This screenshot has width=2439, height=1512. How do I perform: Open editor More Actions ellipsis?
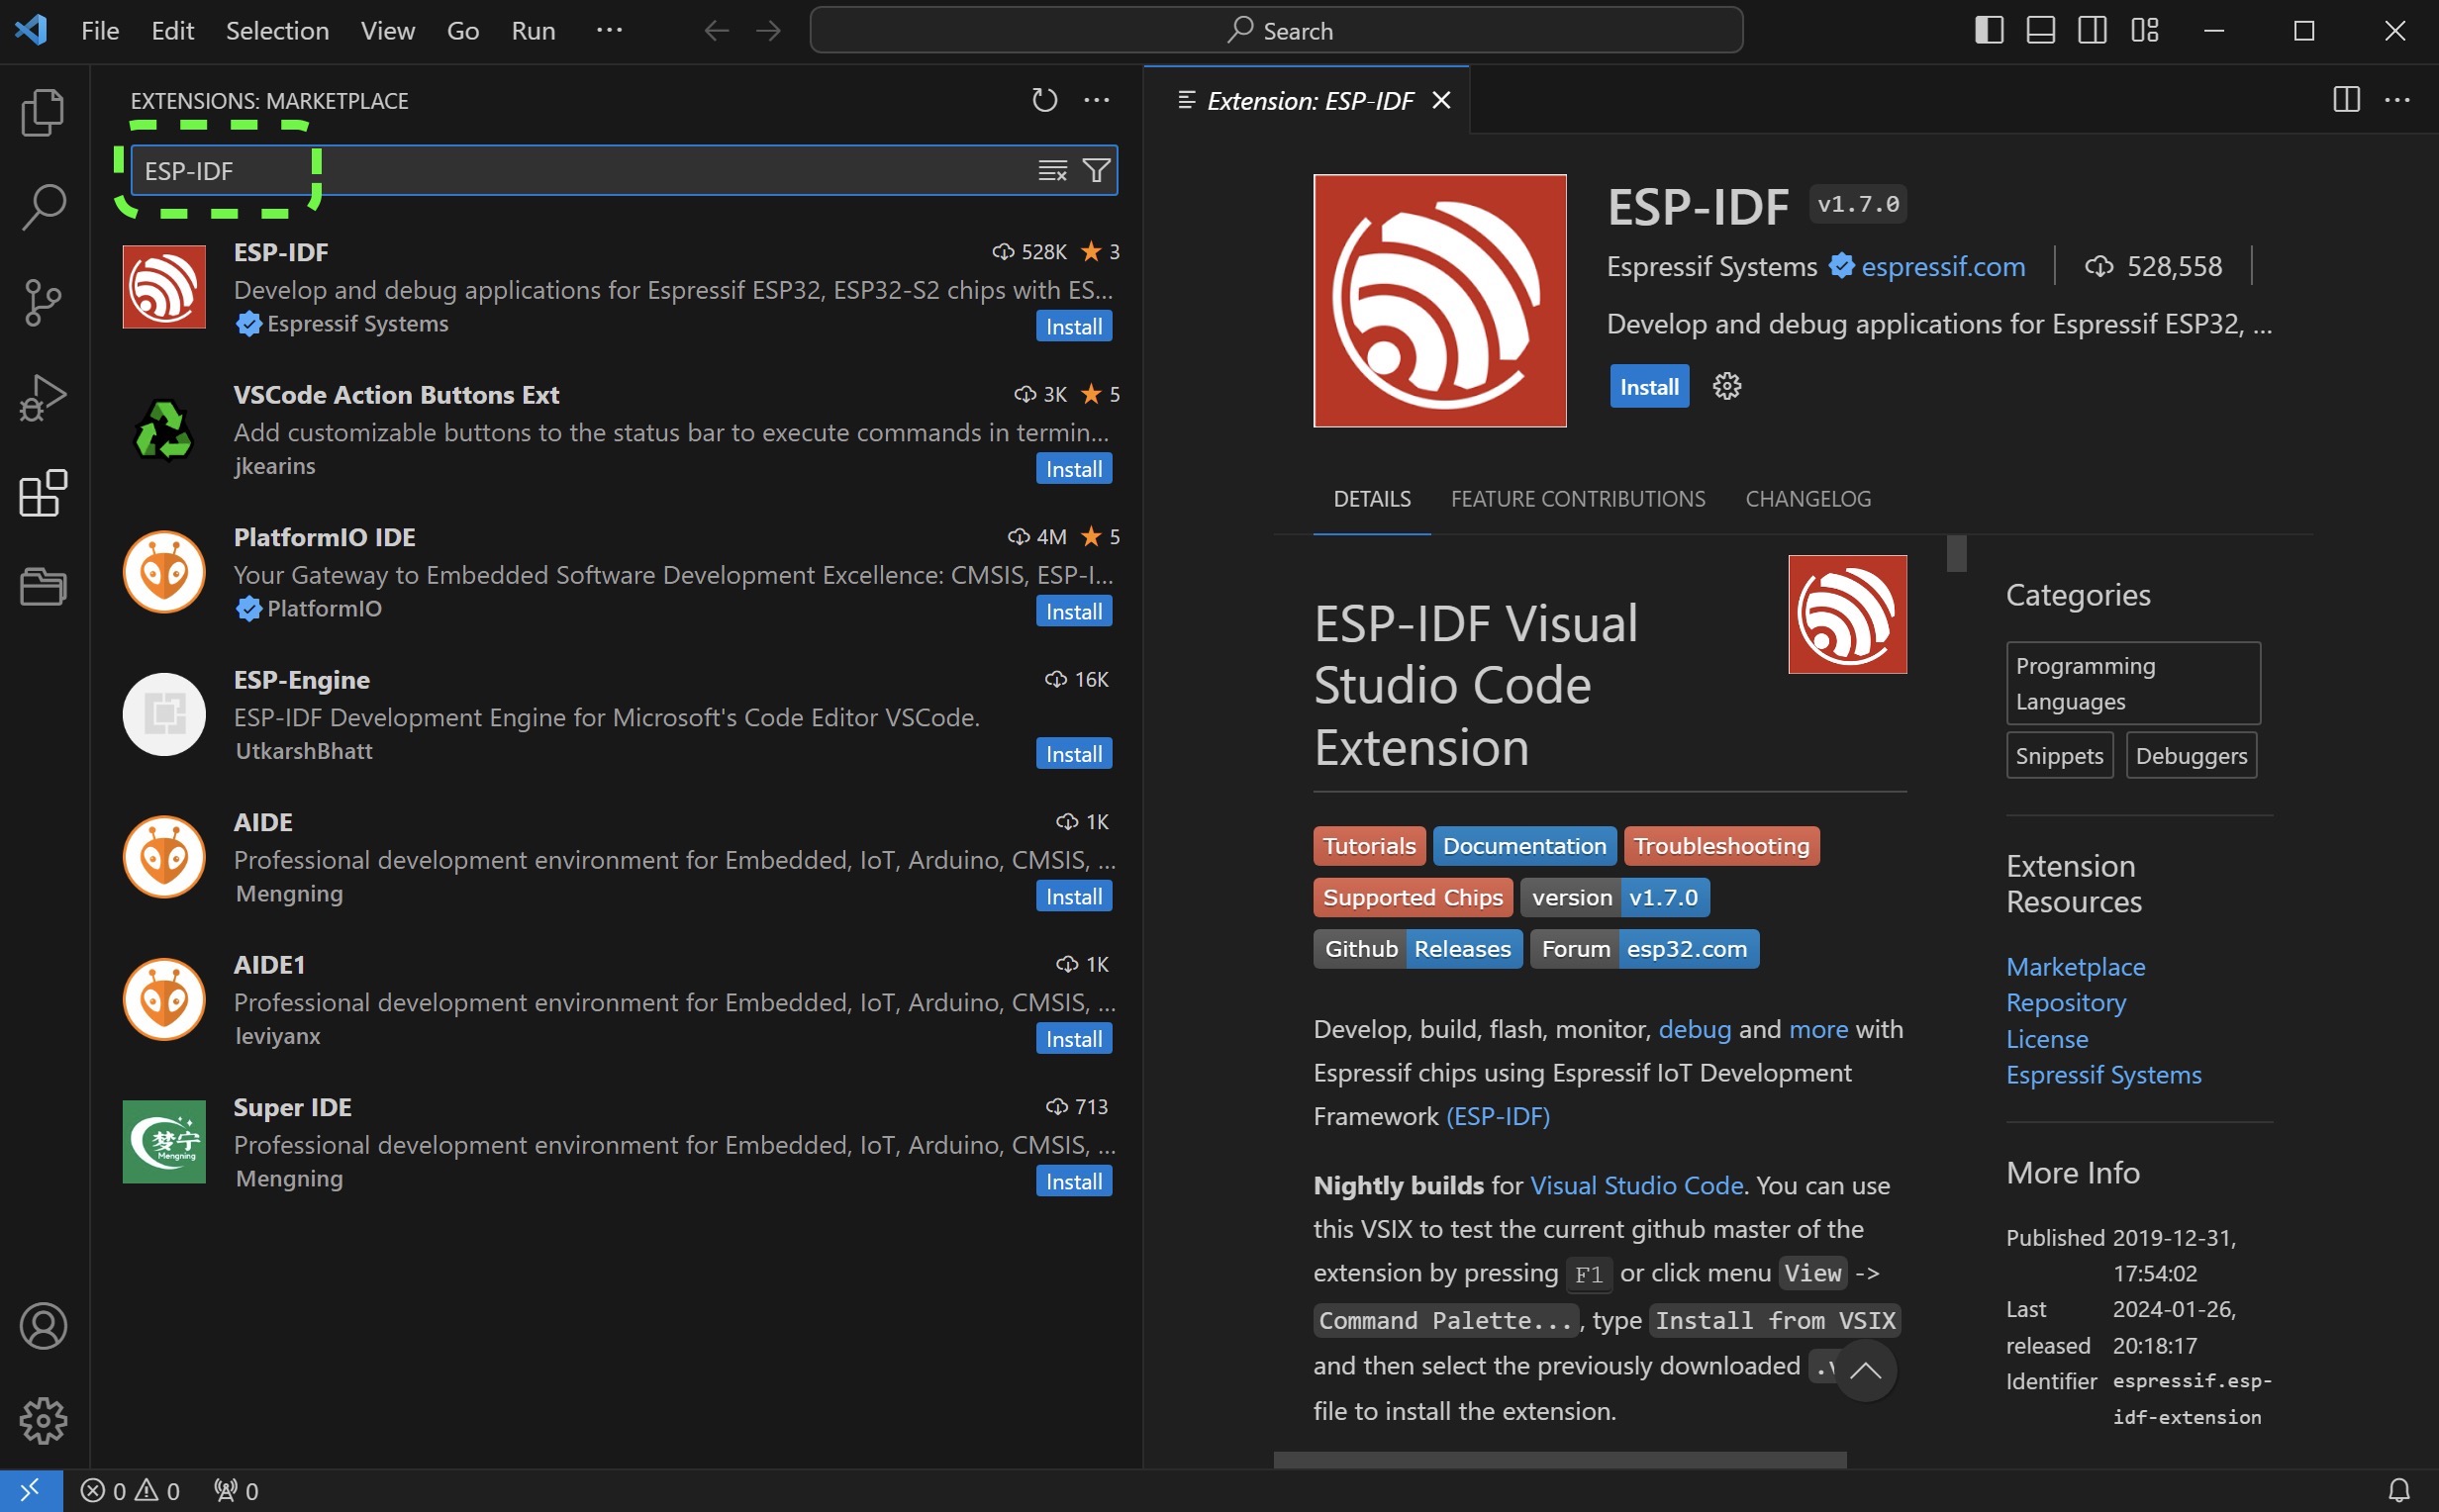pos(2397,100)
